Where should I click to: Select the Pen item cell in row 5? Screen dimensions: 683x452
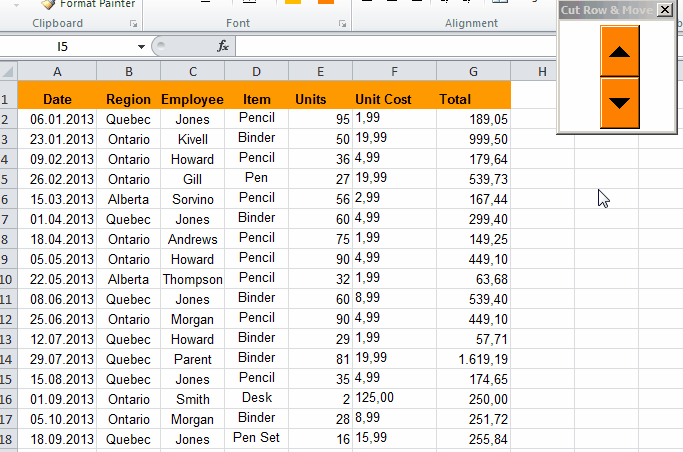(257, 179)
